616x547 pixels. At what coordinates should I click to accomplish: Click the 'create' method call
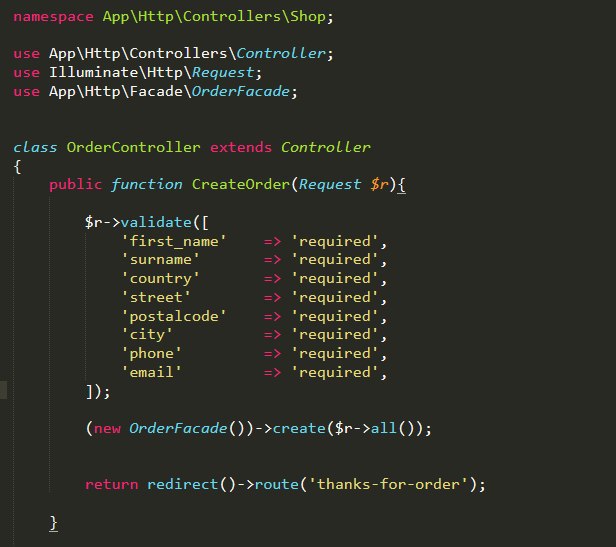pos(299,428)
